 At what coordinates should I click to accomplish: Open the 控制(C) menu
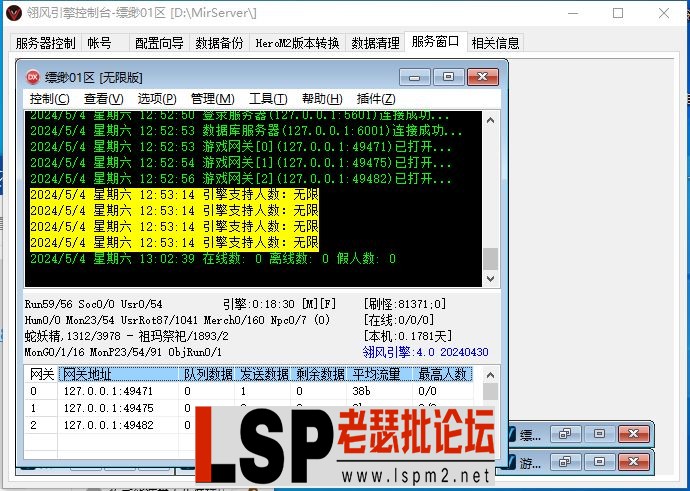49,99
